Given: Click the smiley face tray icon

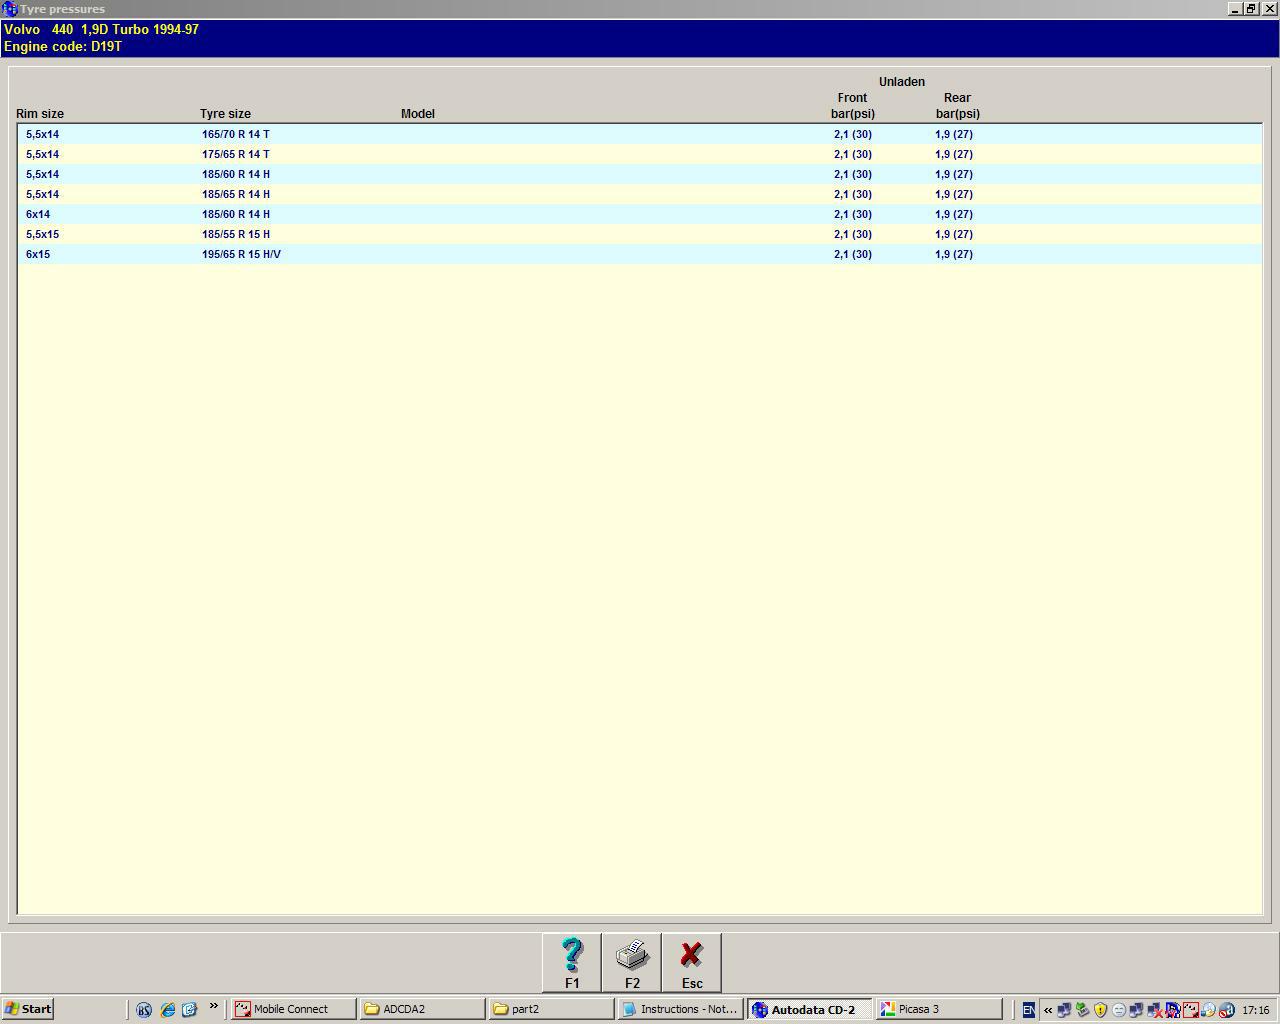Looking at the screenshot, I should [x=1119, y=1010].
